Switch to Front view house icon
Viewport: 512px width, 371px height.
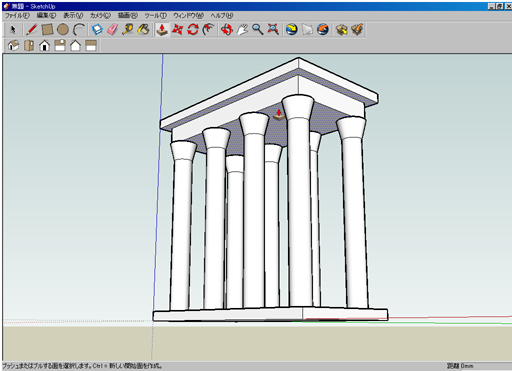44,45
